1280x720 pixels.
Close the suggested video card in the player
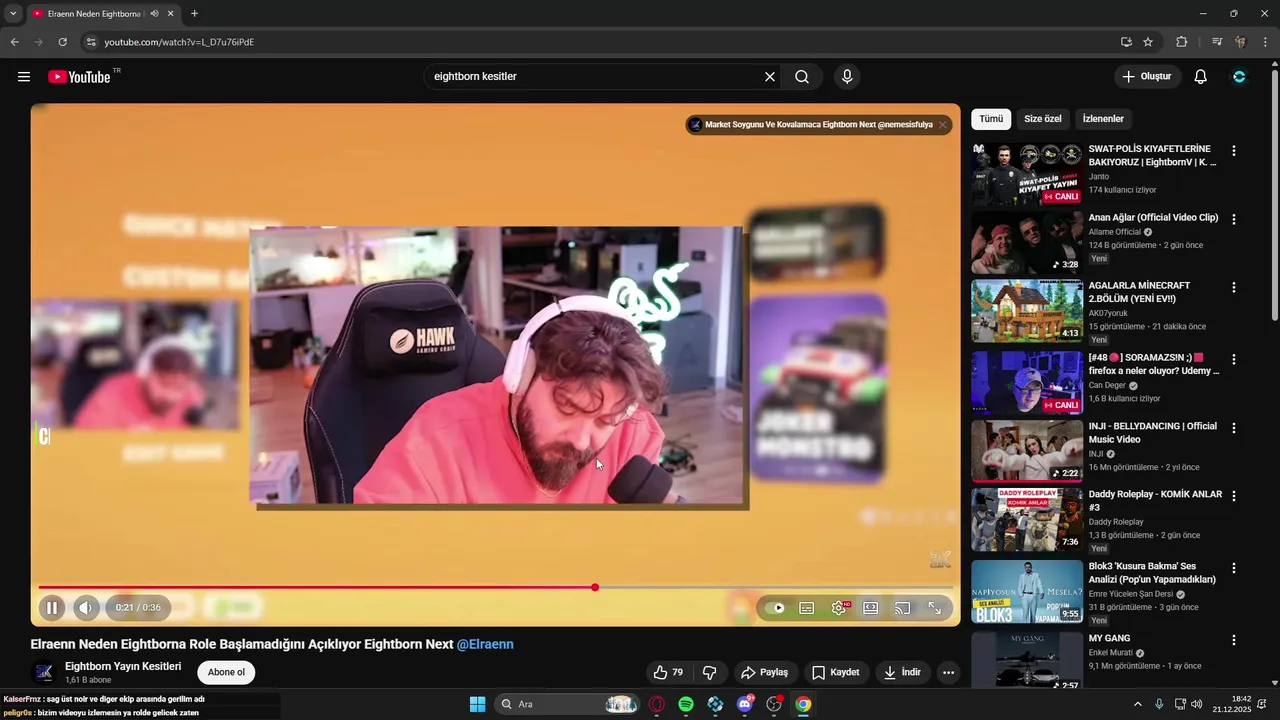tap(942, 125)
